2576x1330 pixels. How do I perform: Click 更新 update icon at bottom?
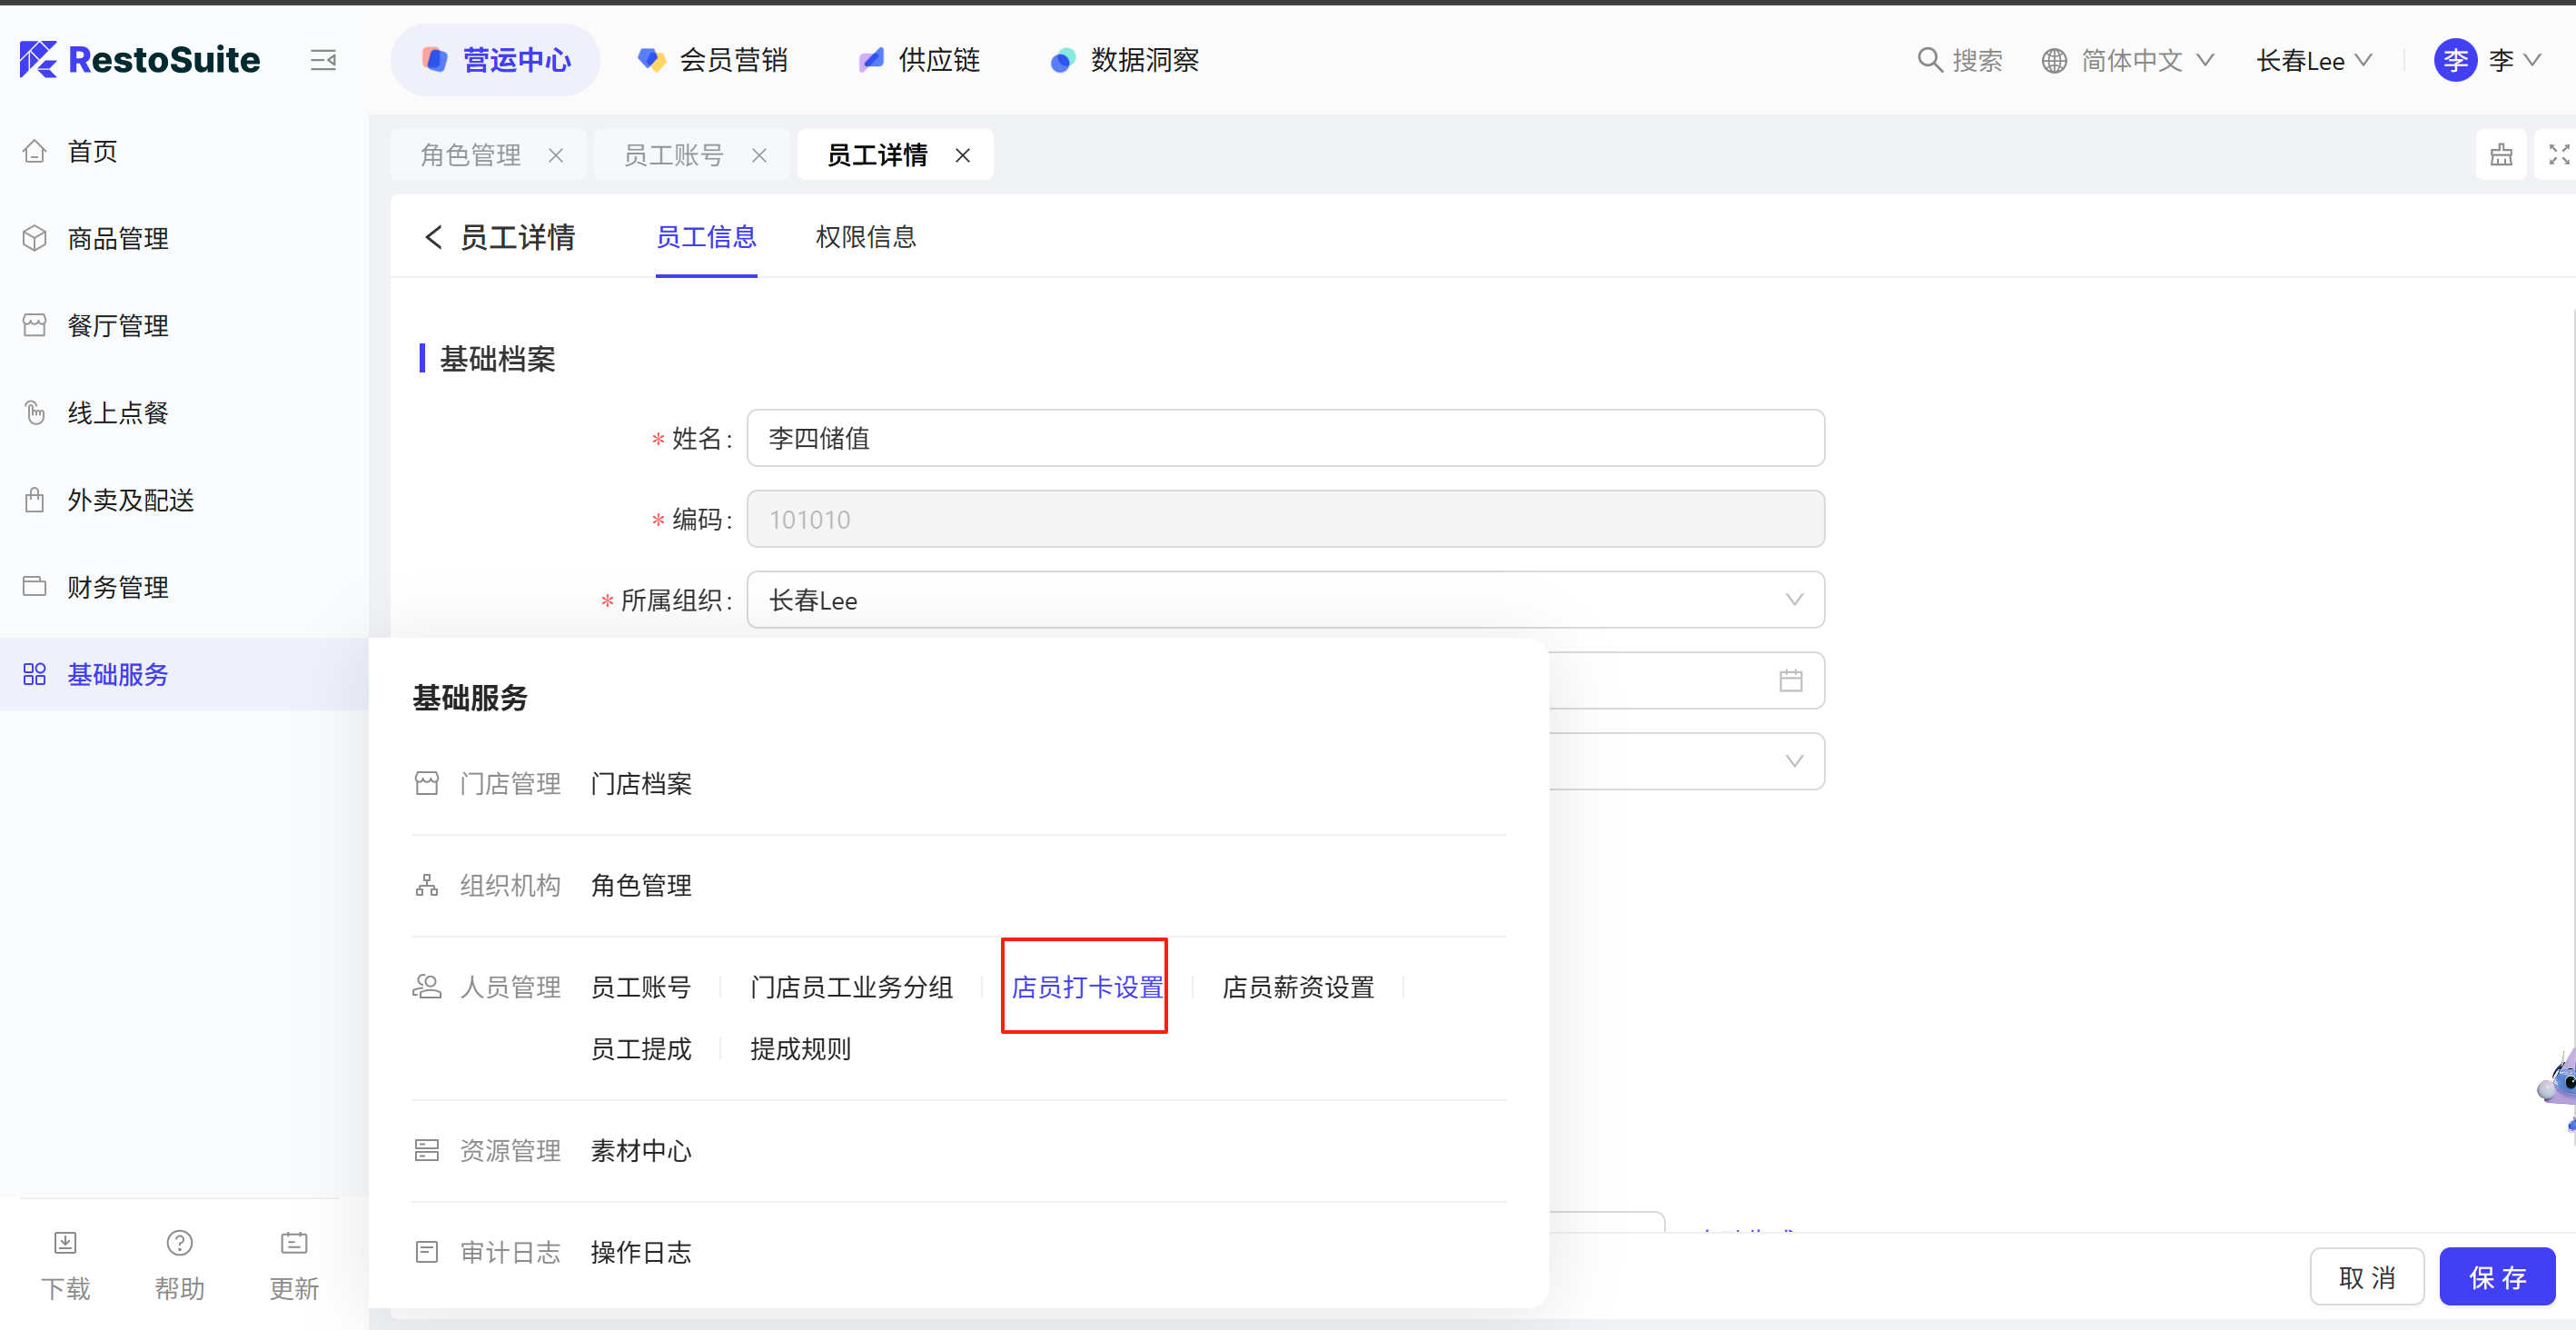(294, 1243)
